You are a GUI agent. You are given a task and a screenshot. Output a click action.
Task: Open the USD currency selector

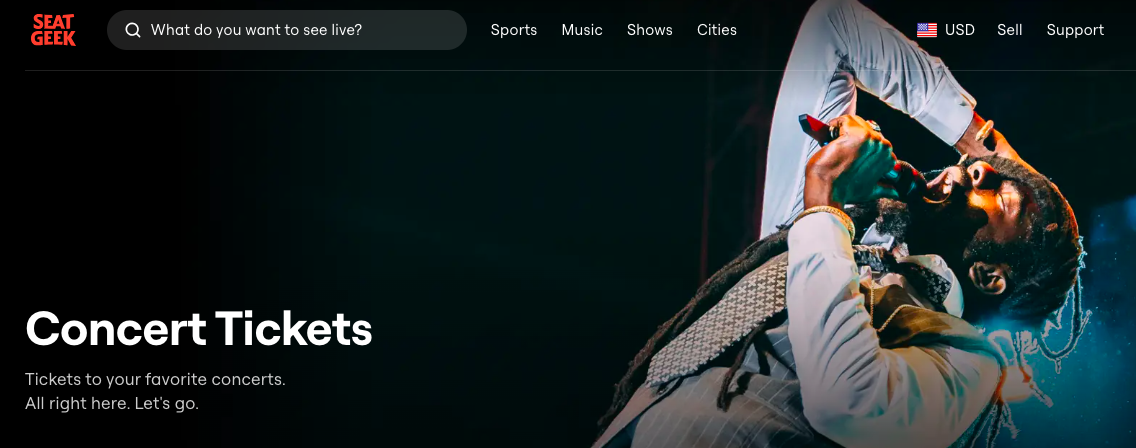(945, 30)
